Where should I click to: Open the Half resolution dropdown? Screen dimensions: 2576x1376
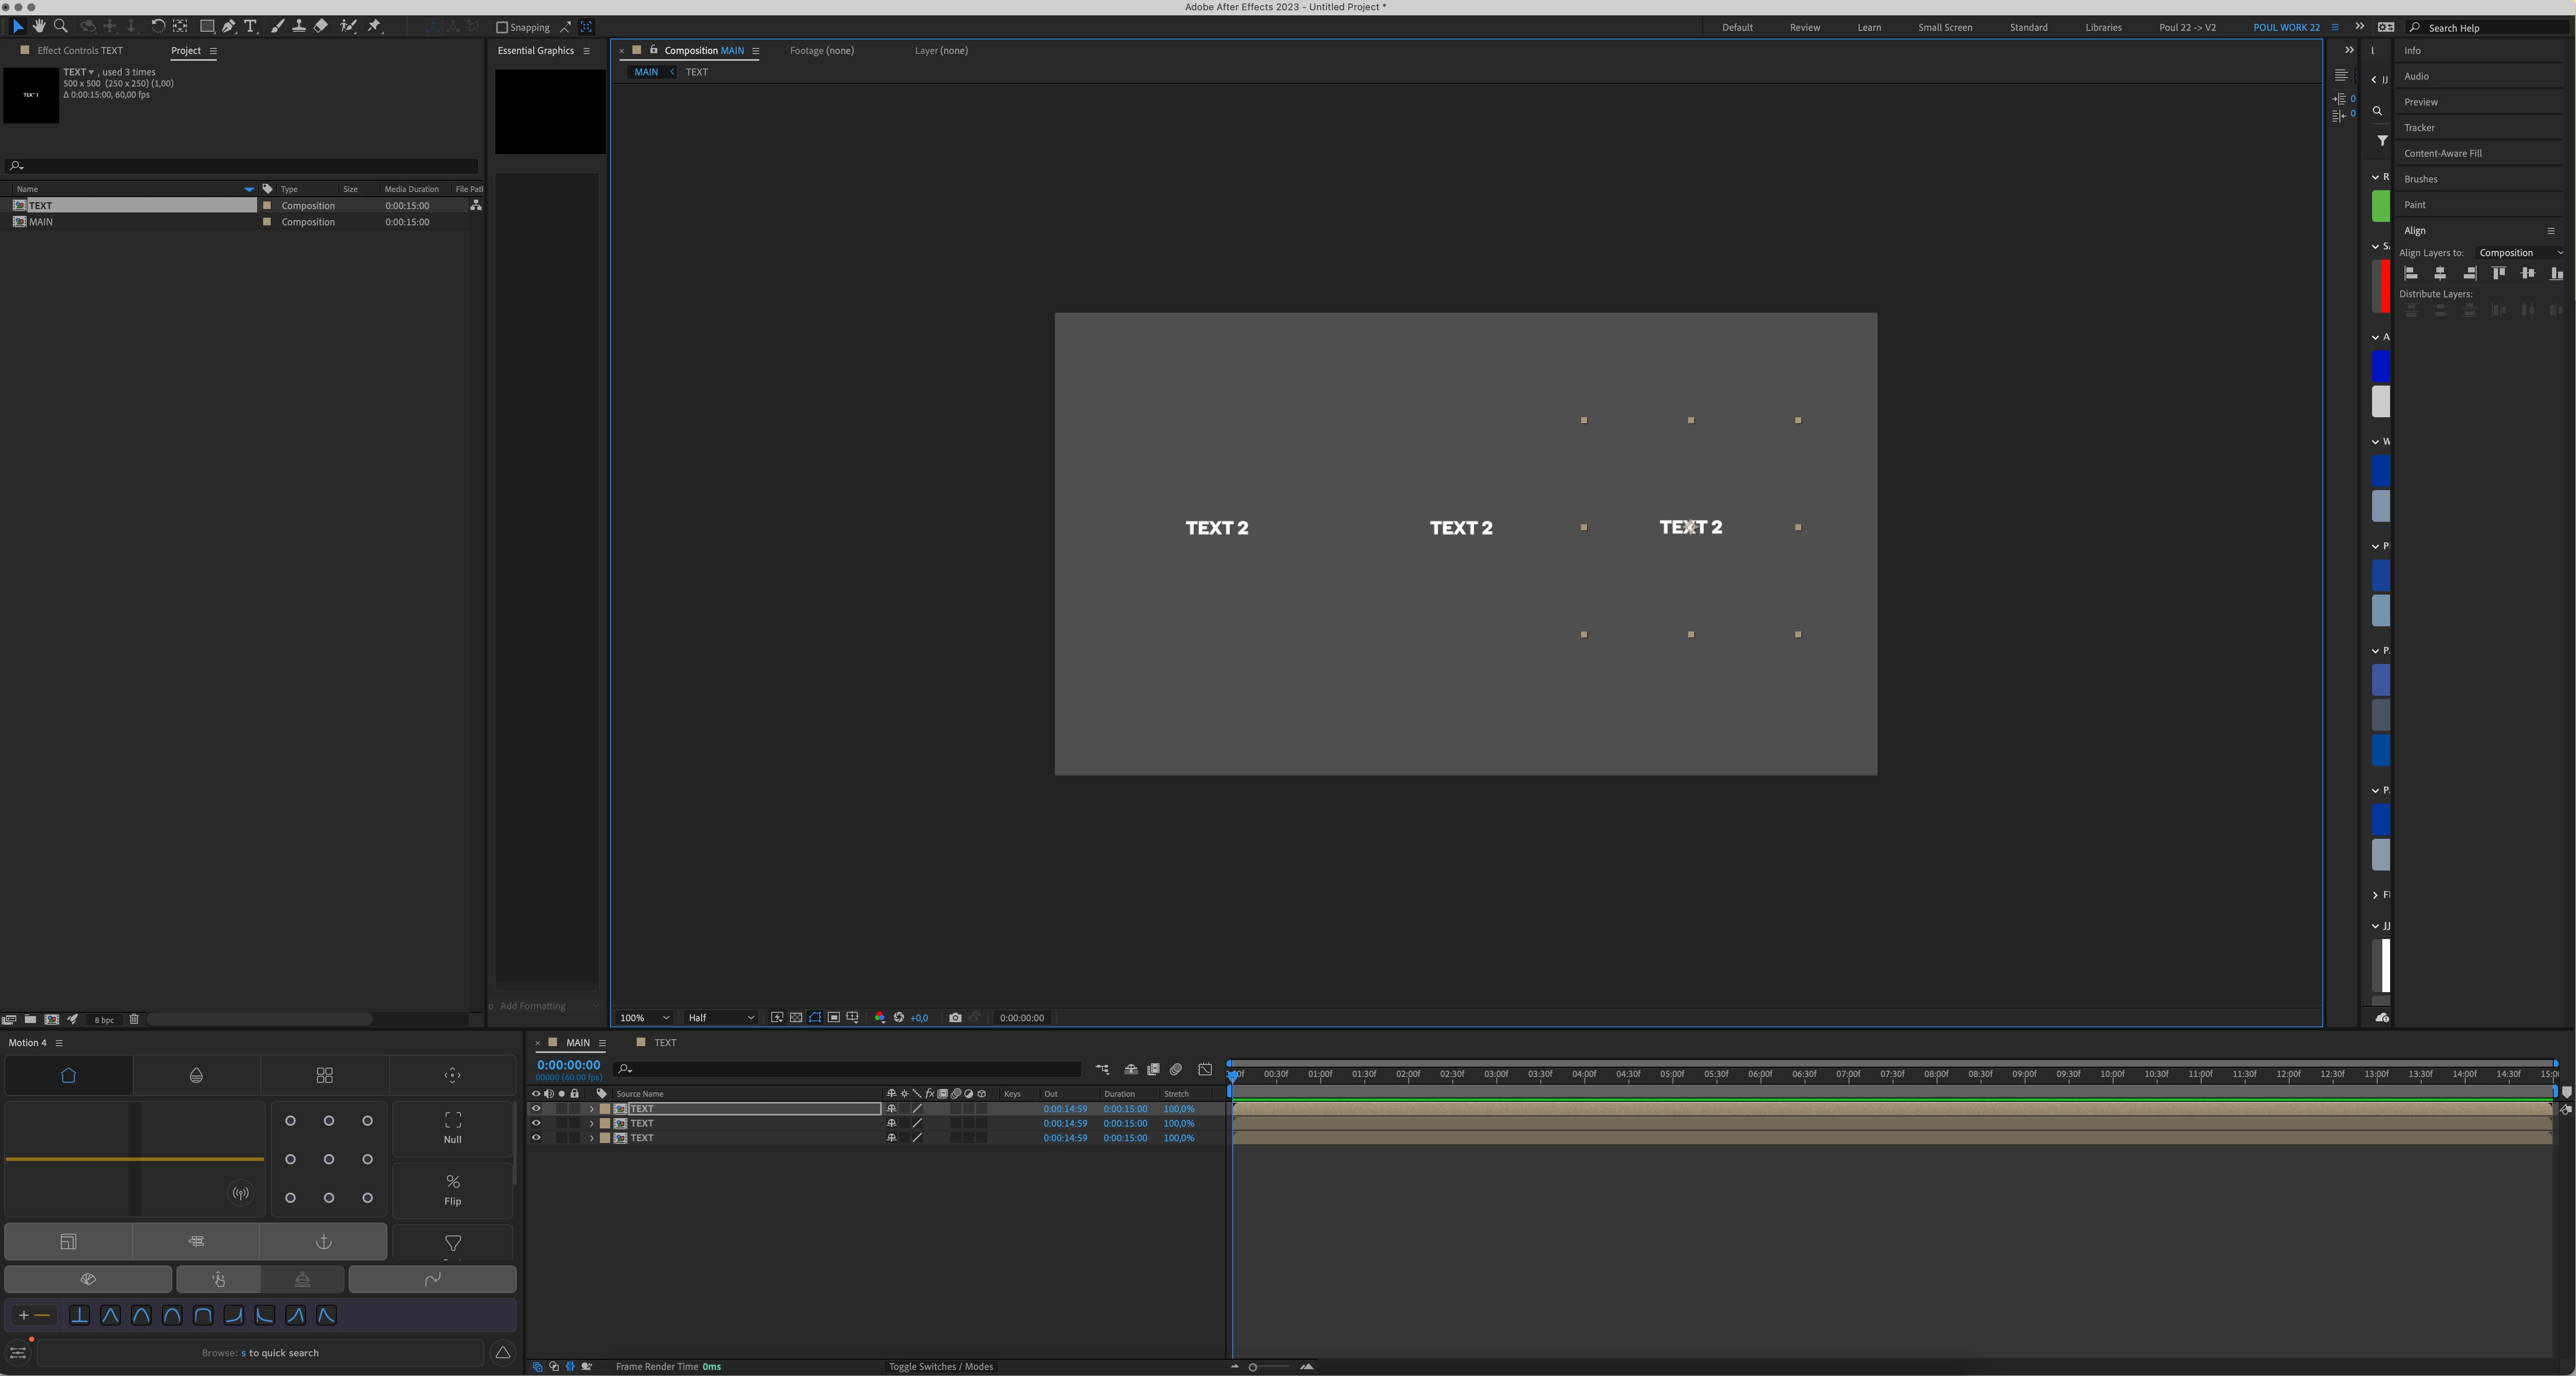[720, 1017]
